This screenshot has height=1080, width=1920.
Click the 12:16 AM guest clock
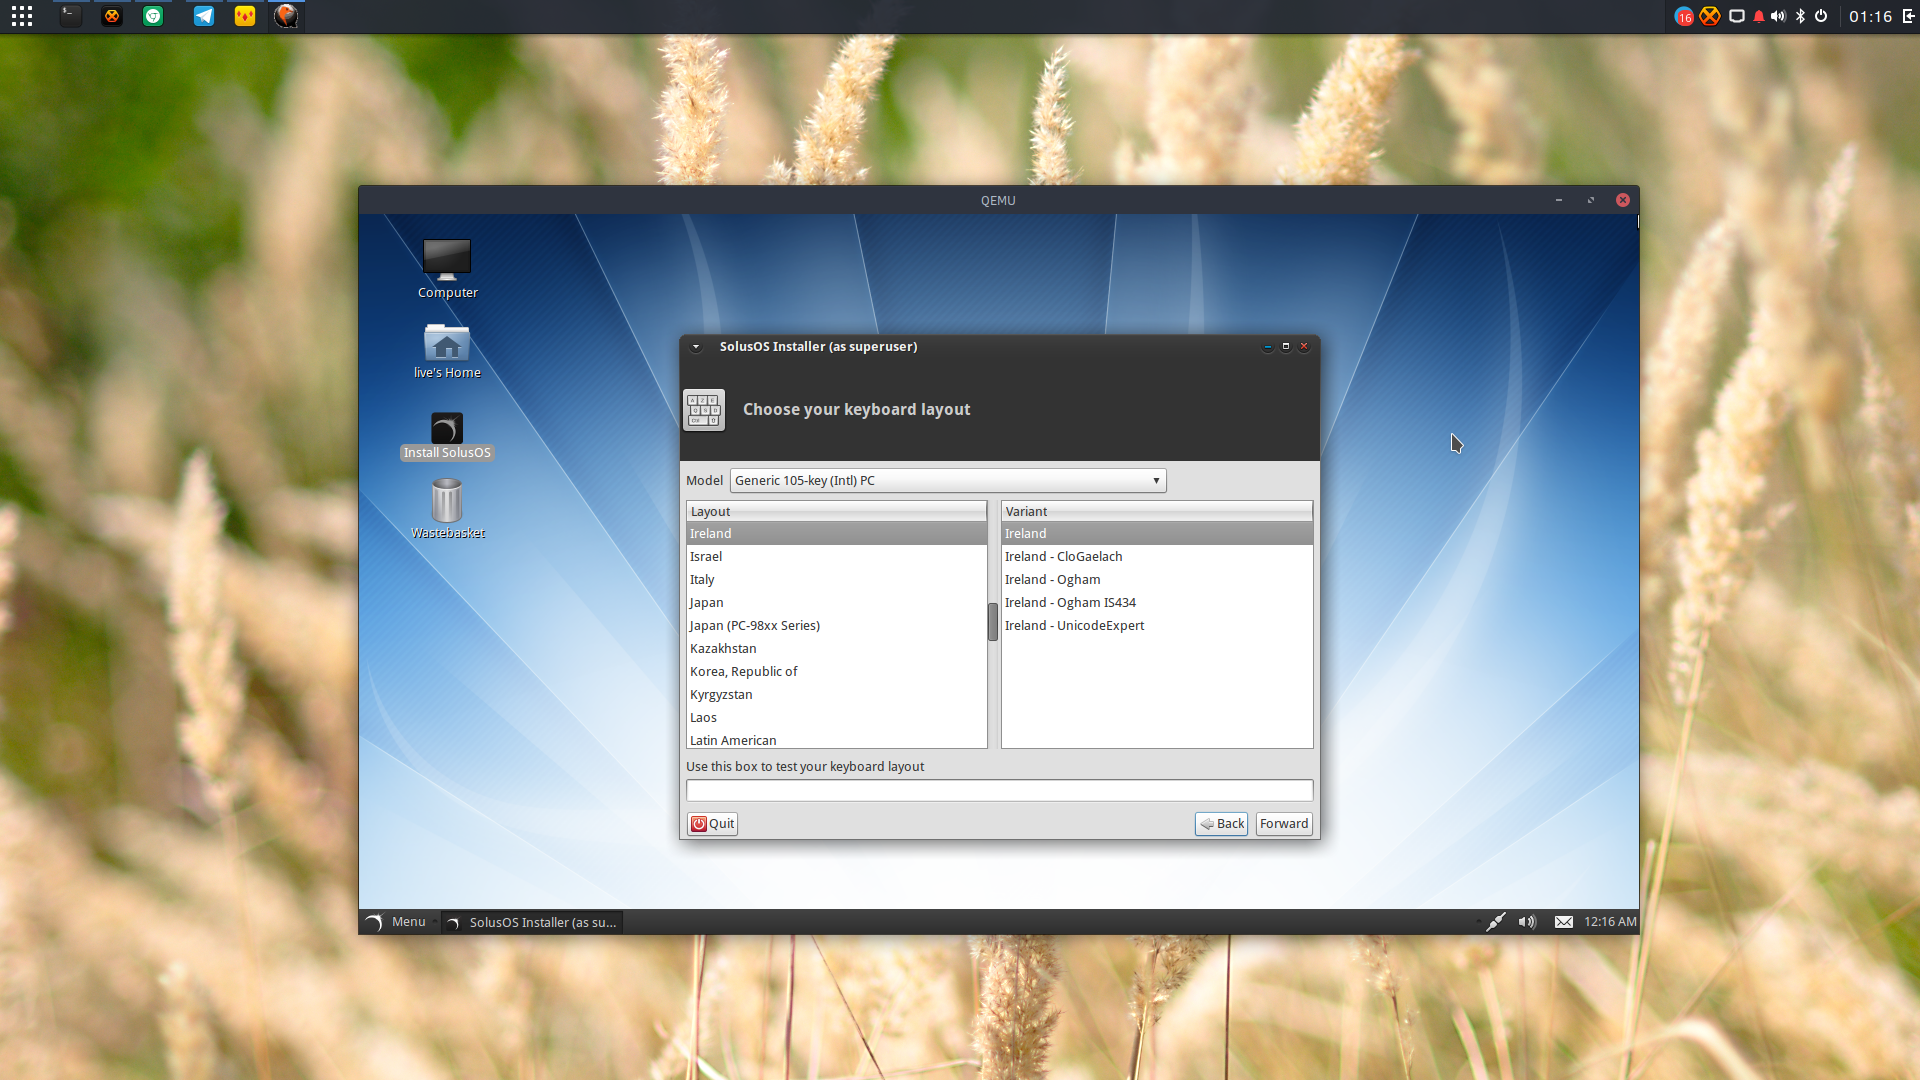click(1610, 922)
